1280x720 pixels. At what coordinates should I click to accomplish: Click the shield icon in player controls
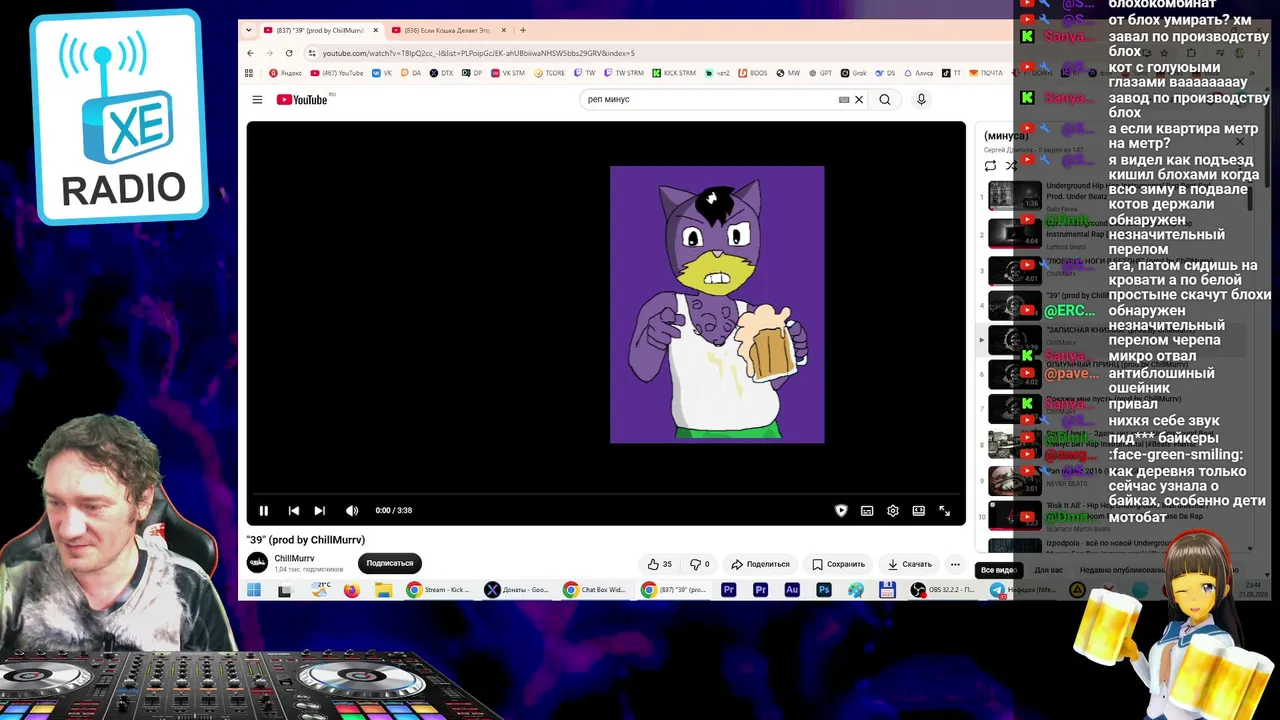841,510
